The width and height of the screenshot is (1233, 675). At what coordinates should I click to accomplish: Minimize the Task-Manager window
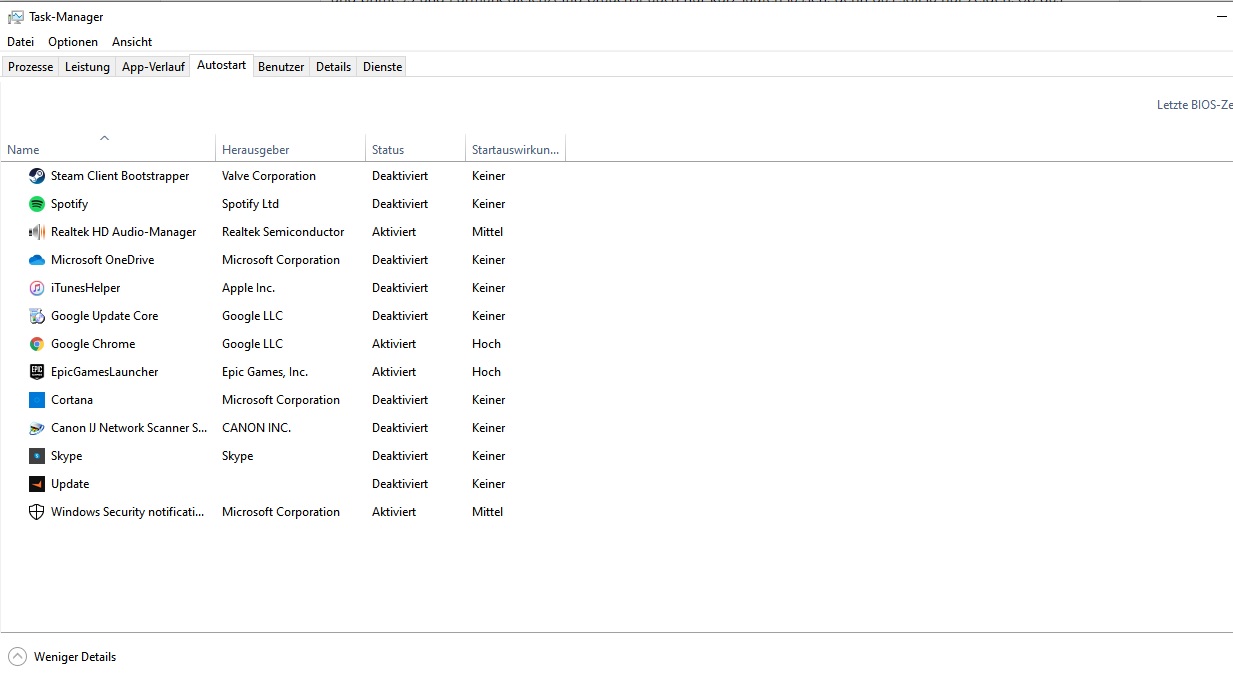(x=1224, y=17)
